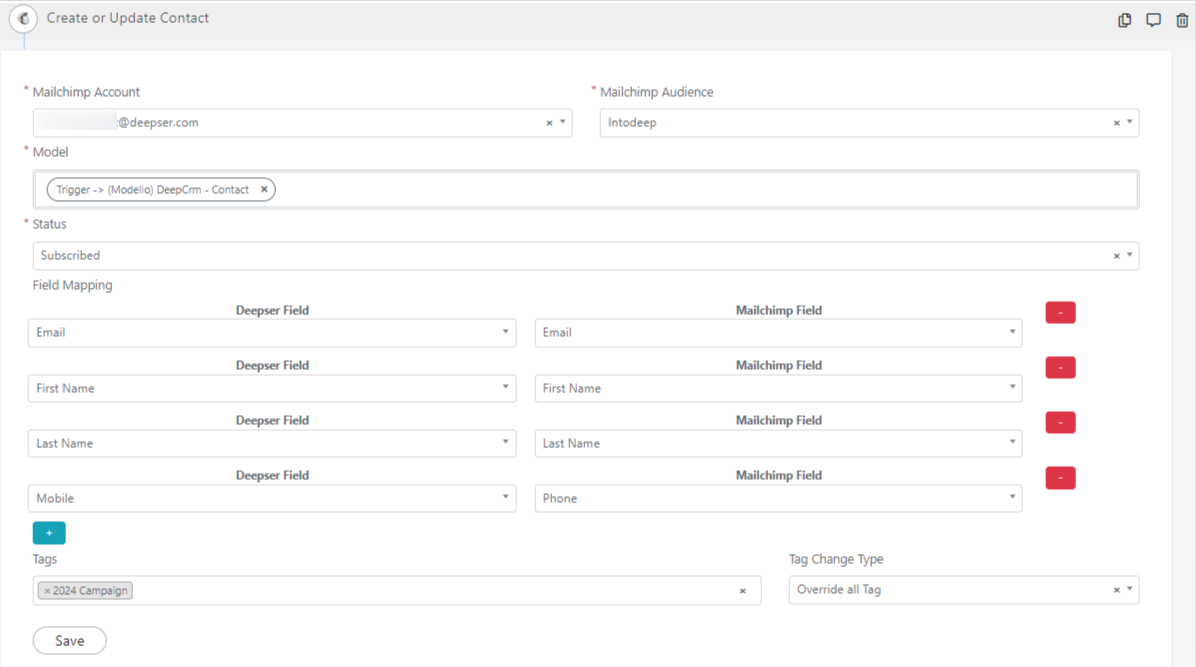Remove the Email field mapping row
1196x667 pixels.
click(x=1060, y=312)
